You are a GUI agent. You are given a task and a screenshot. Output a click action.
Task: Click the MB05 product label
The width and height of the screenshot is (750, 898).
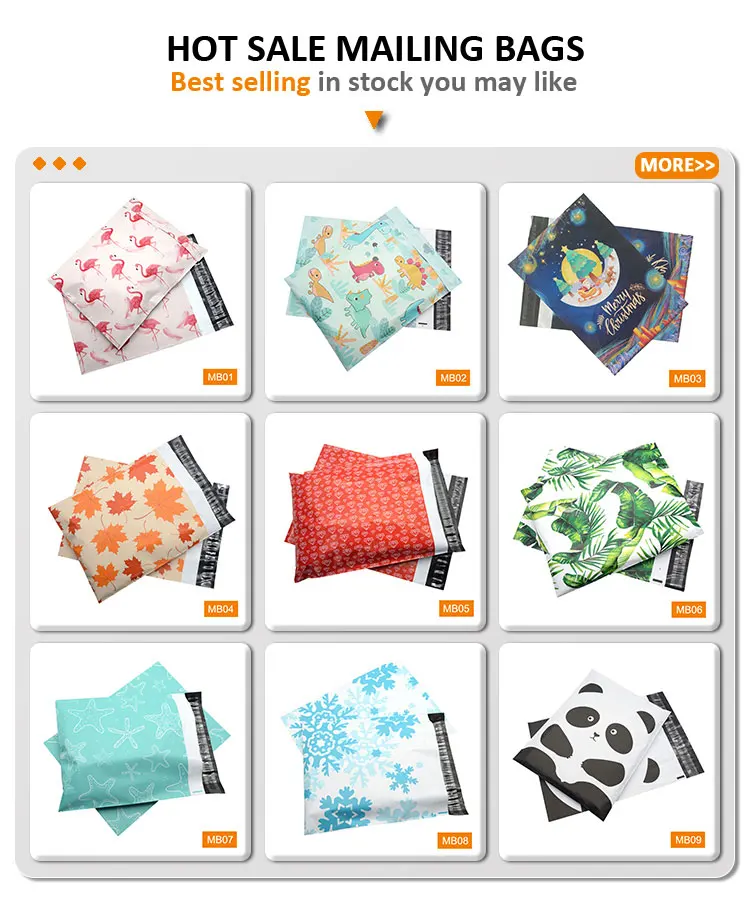456,608
